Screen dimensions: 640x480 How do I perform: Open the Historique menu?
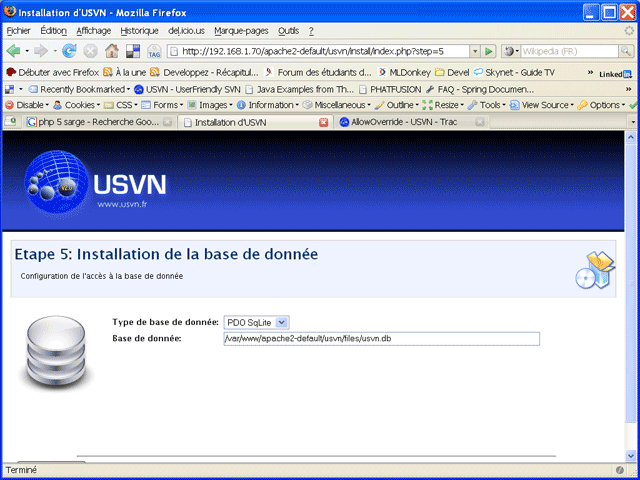(x=139, y=31)
